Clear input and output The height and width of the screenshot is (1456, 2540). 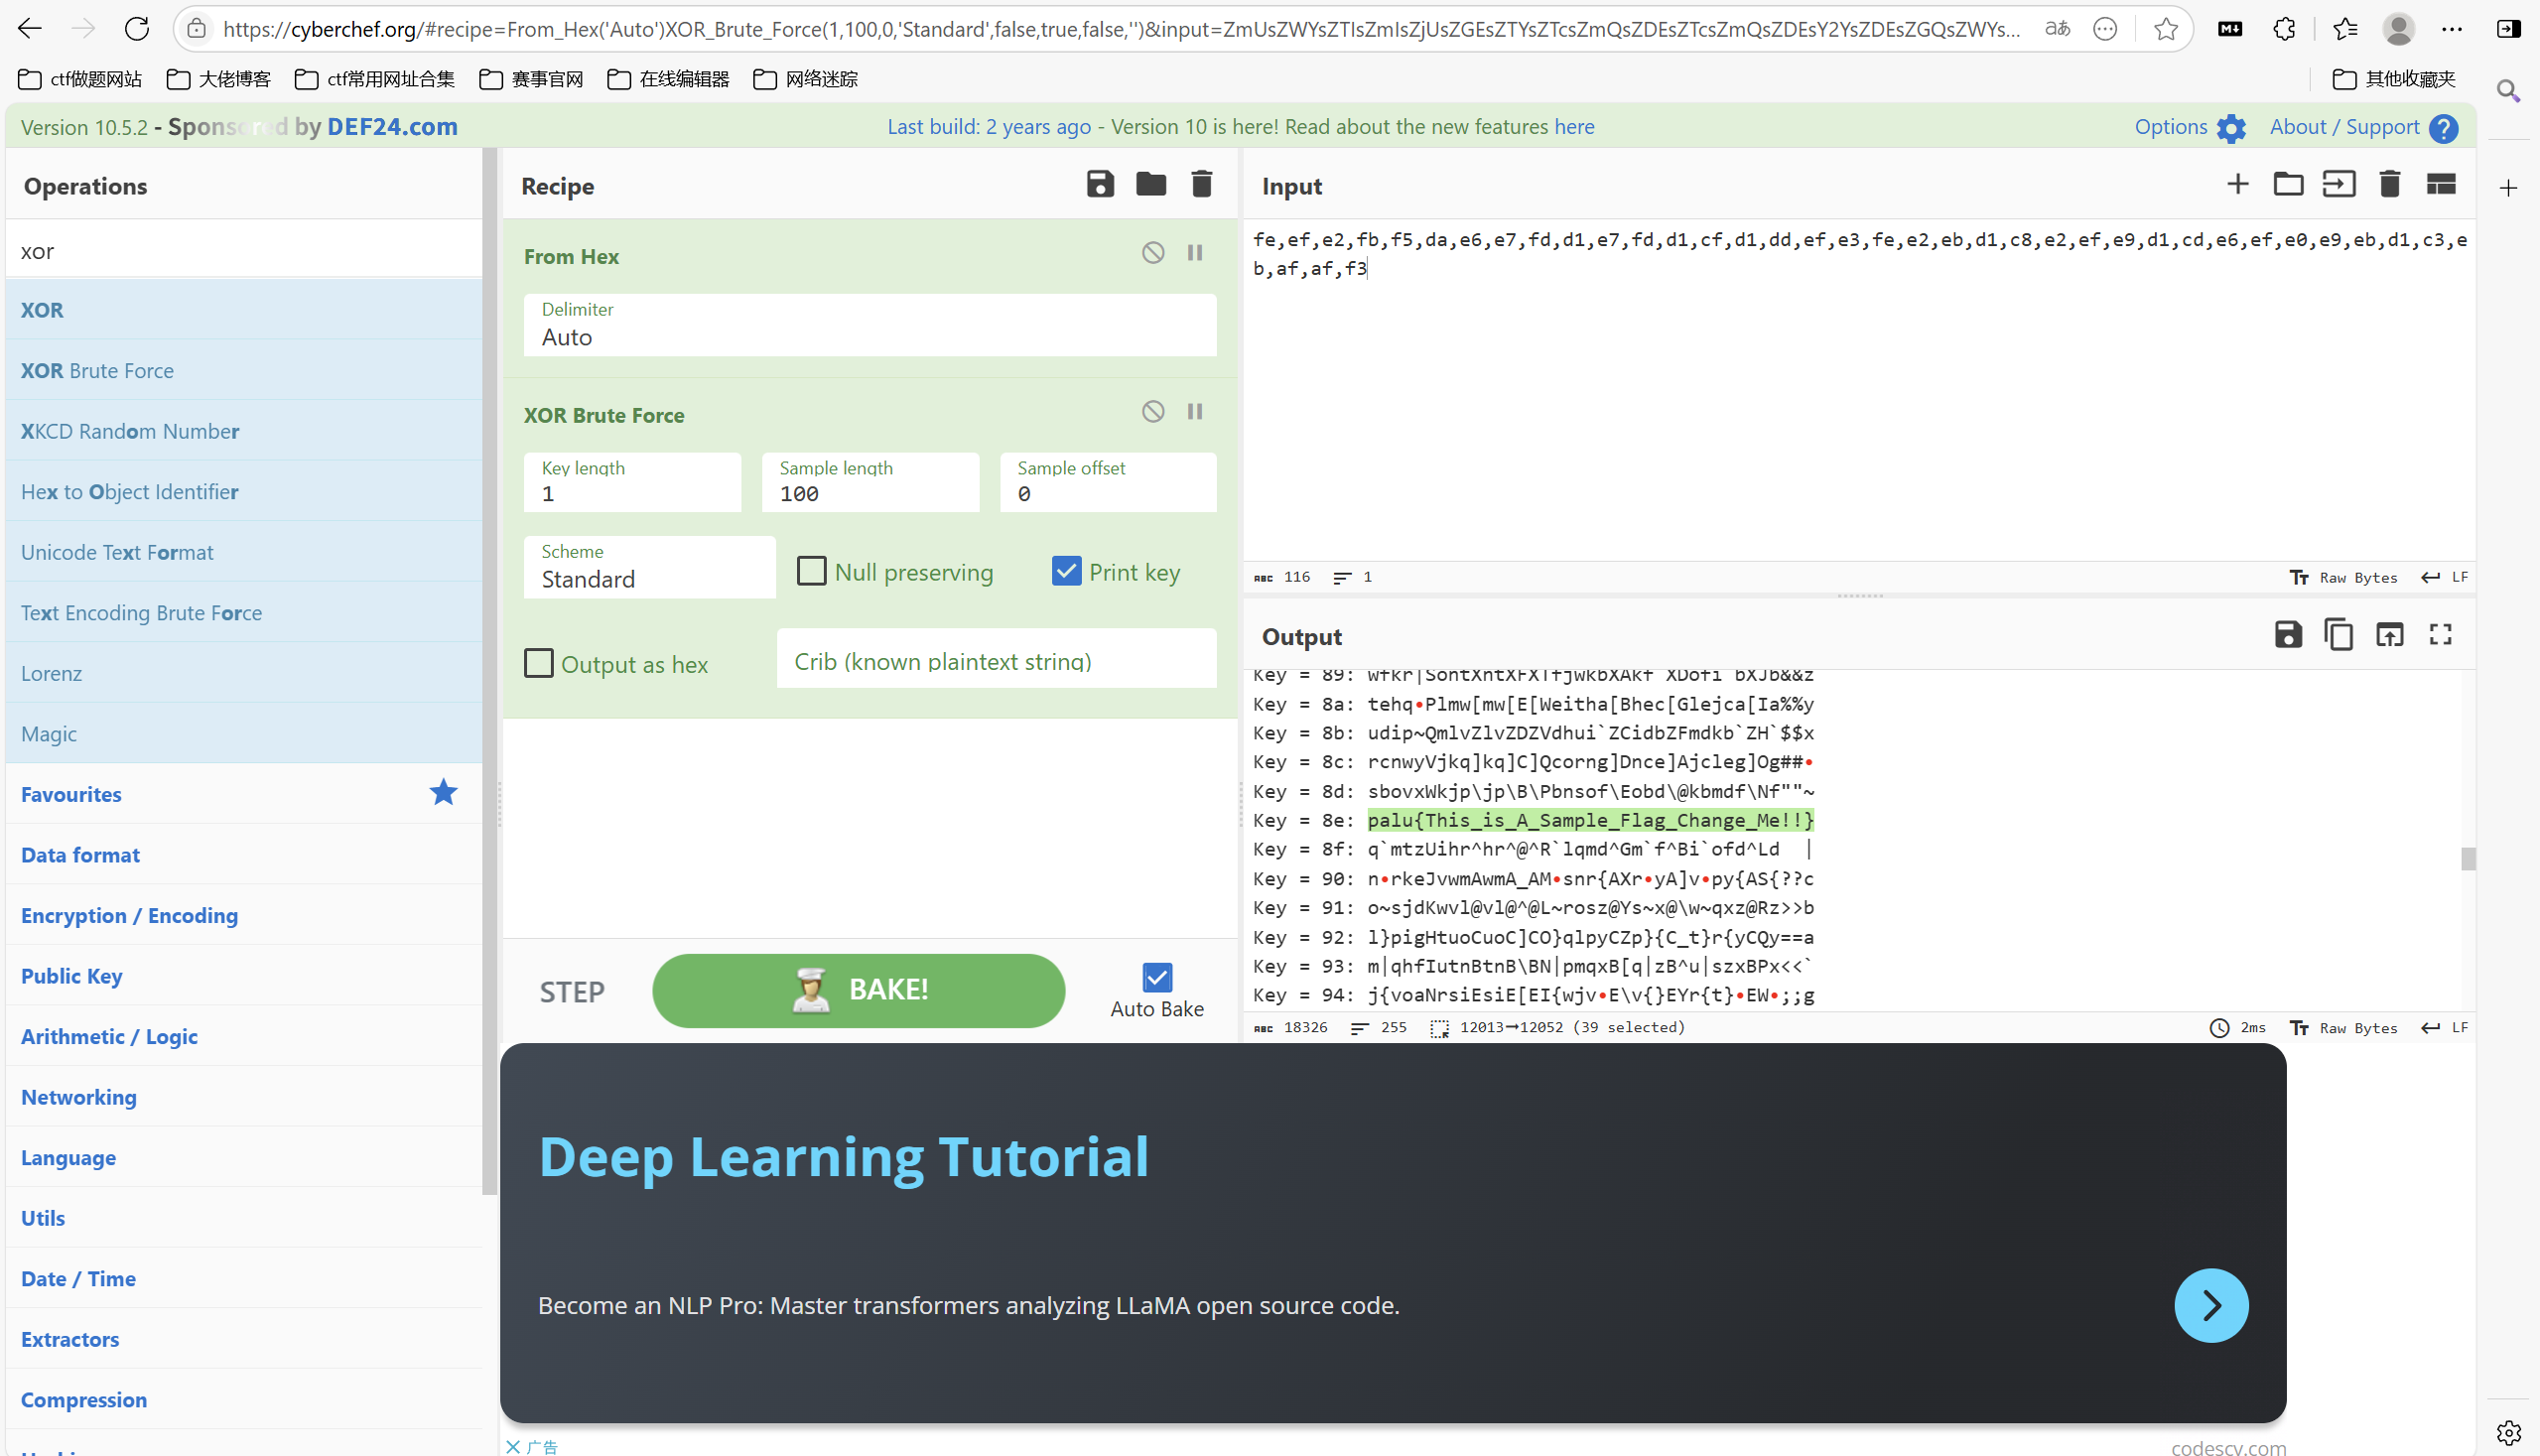pos(2390,184)
